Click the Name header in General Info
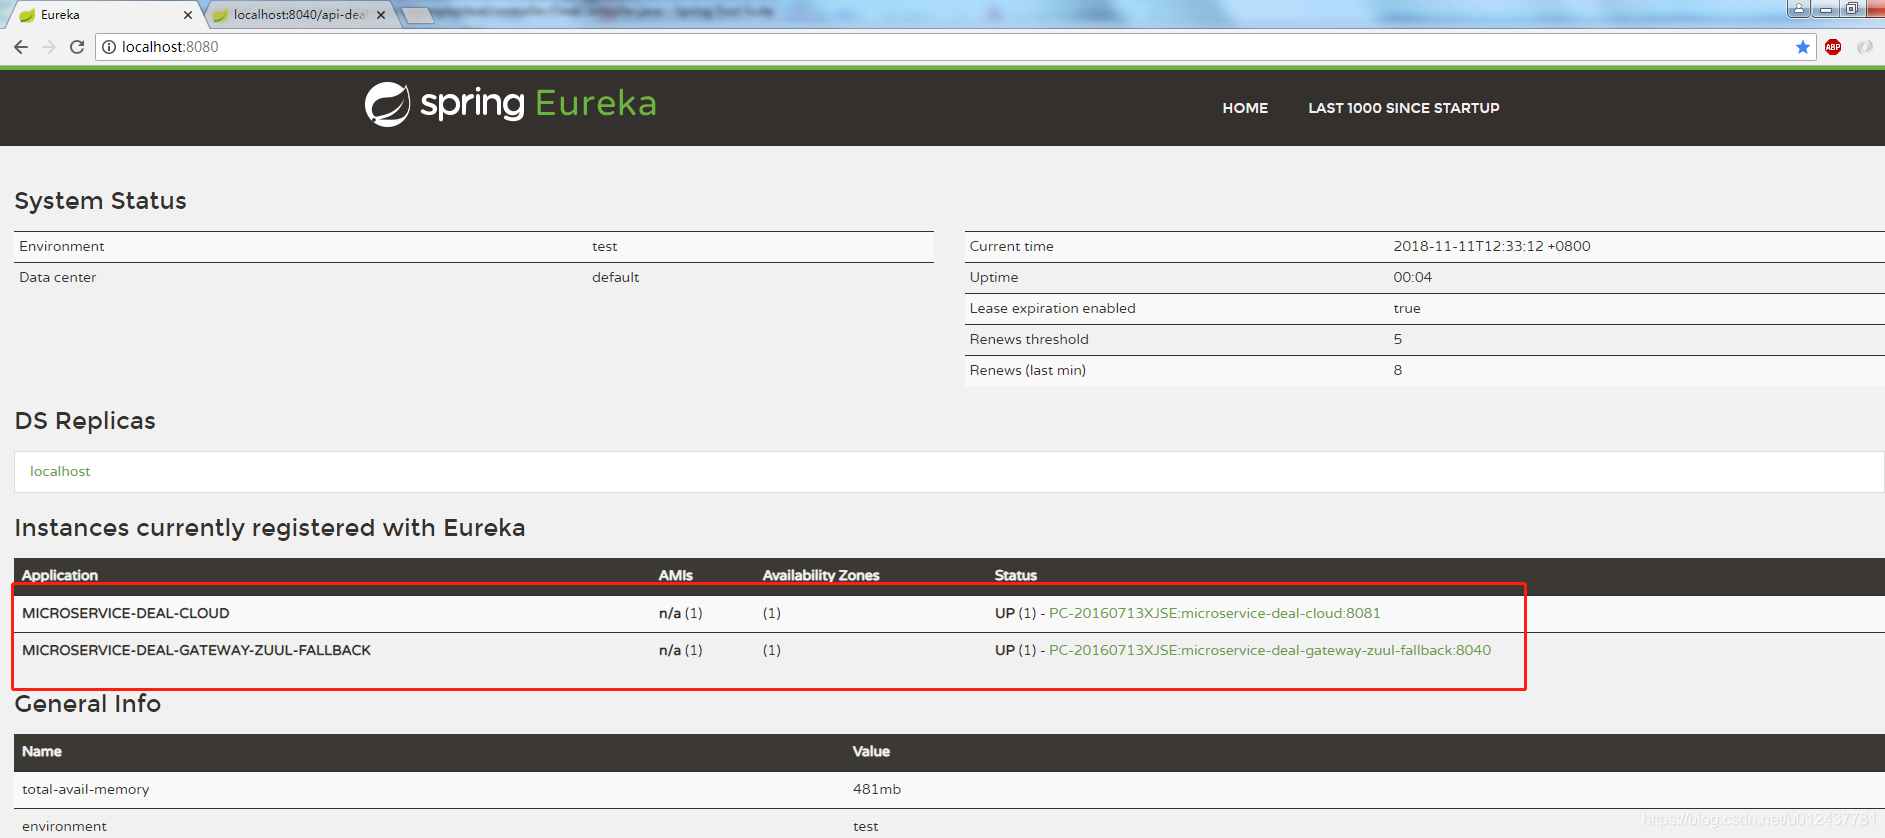This screenshot has width=1885, height=838. point(42,751)
